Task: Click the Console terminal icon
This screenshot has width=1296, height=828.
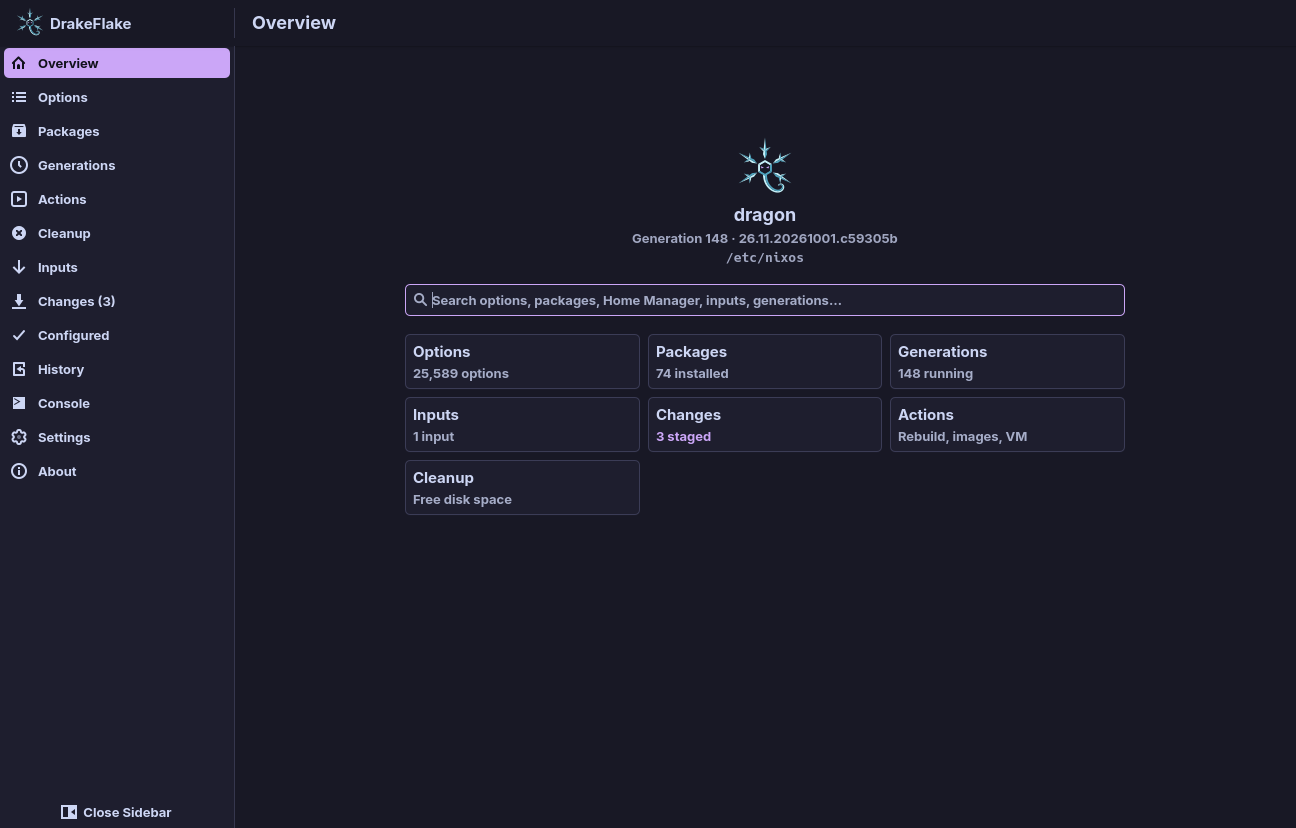Action: pyautogui.click(x=19, y=403)
